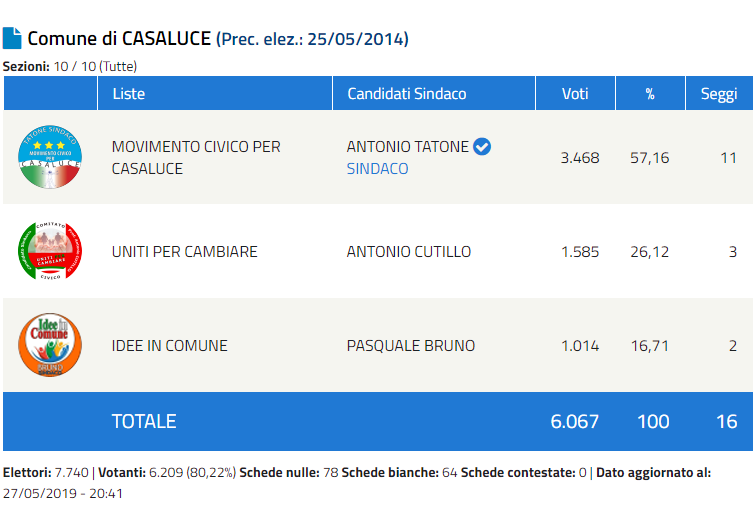
Task: Click the Liste column header
Action: point(128,94)
